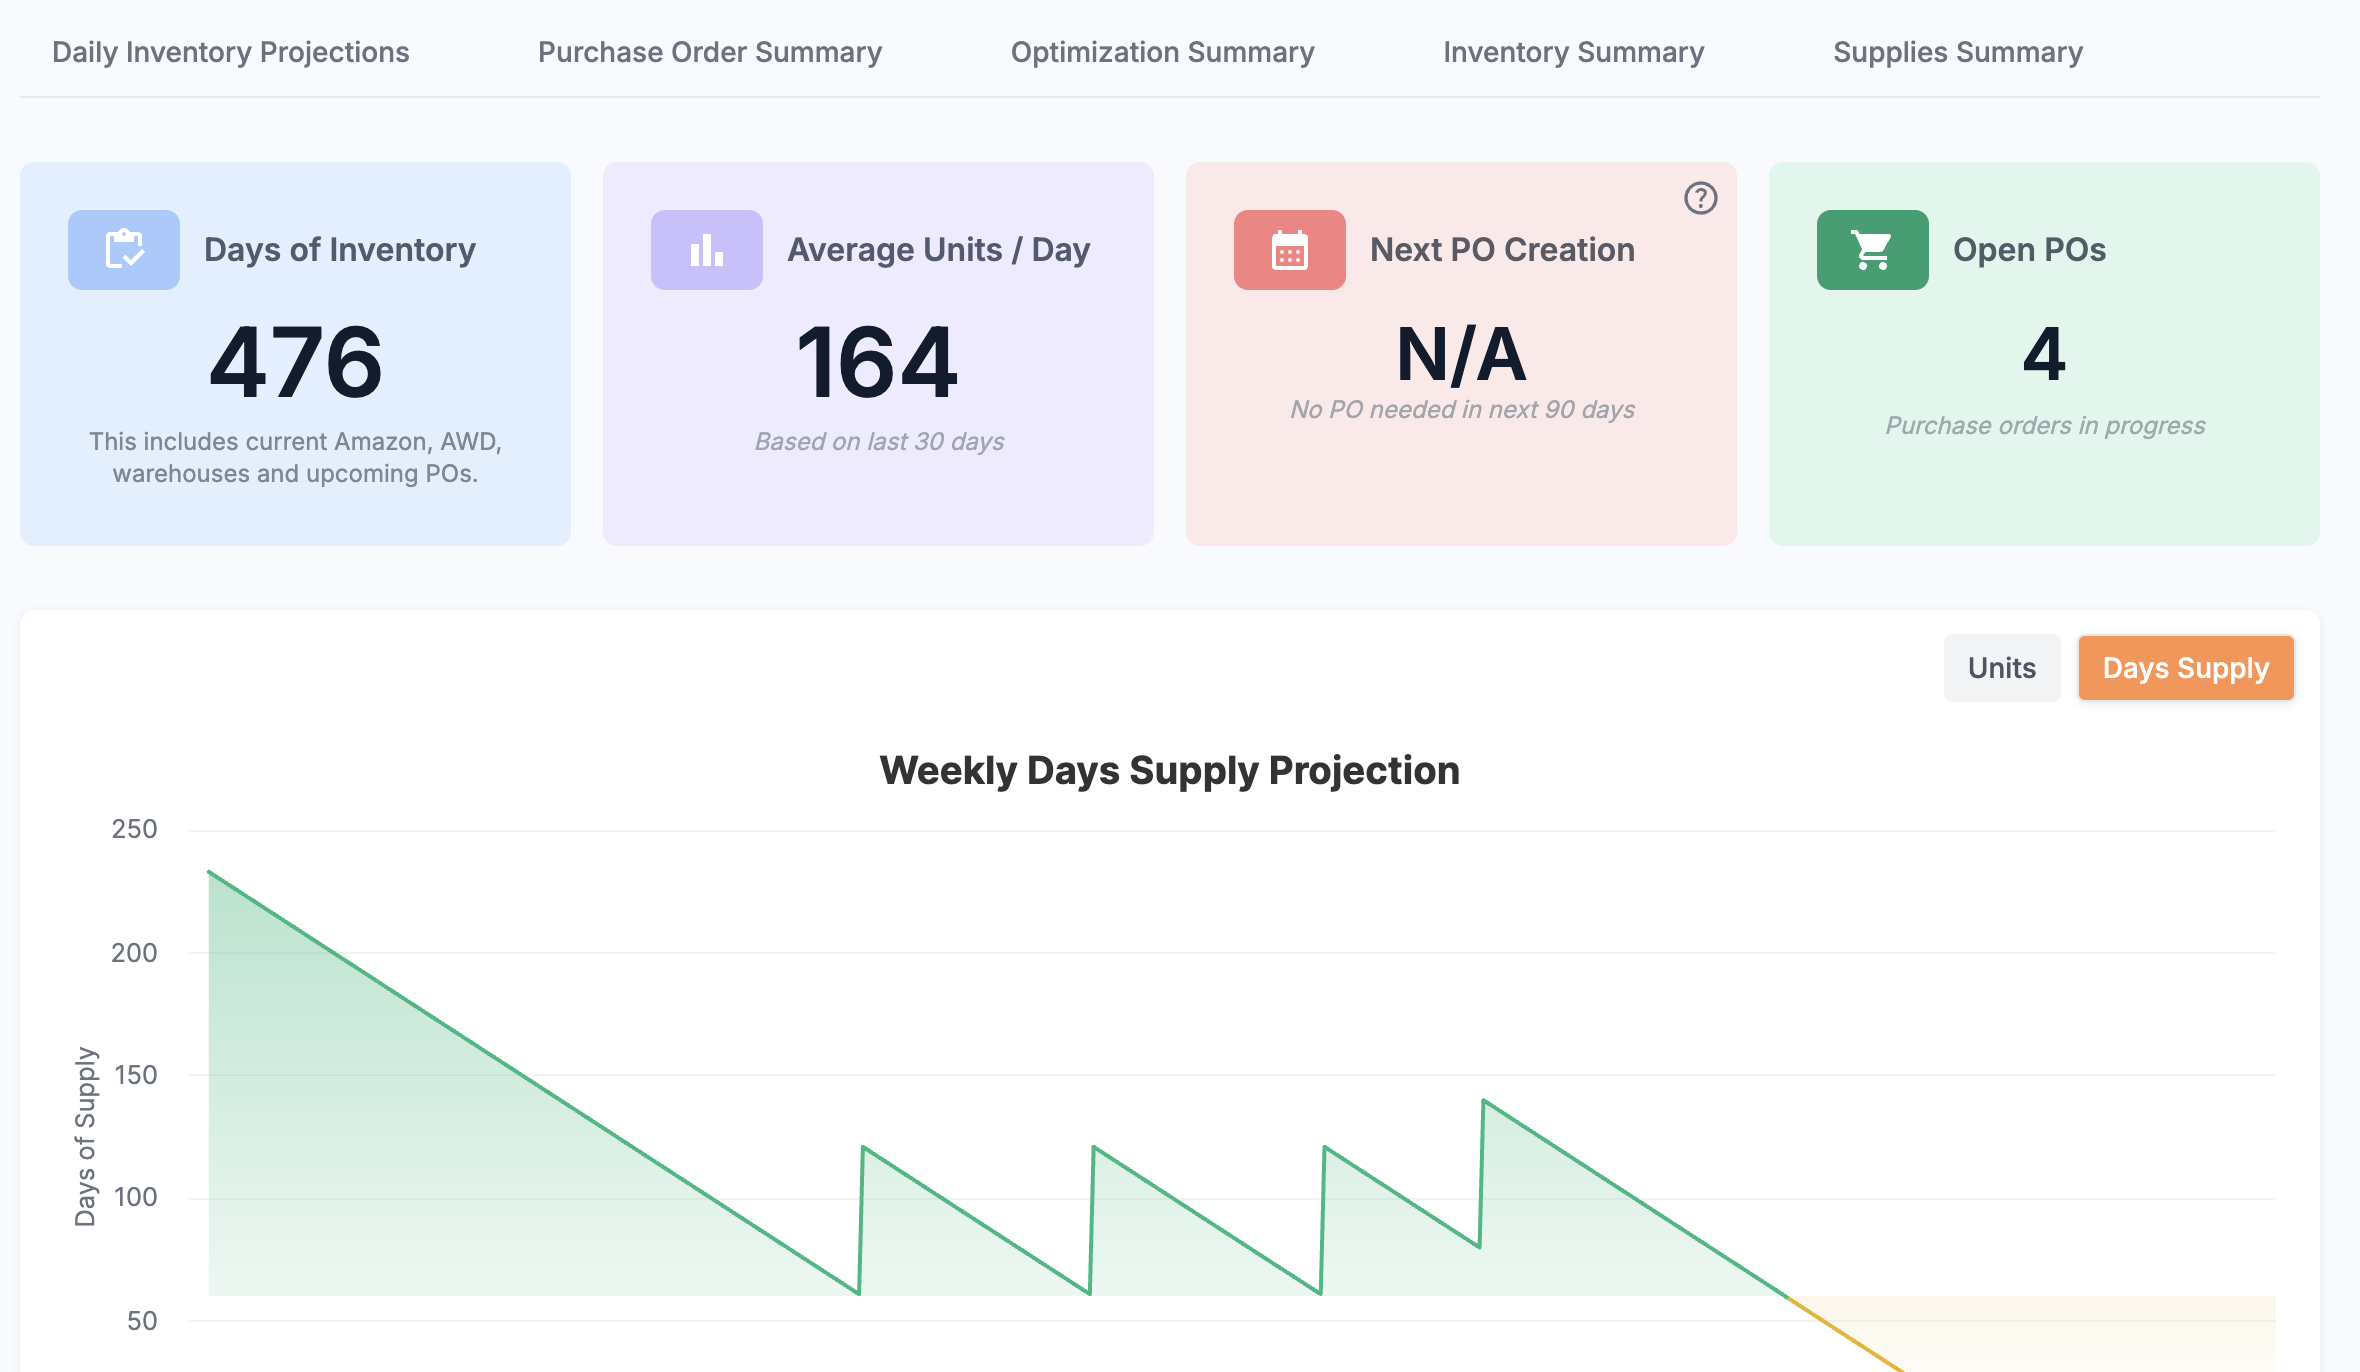
Task: Click the Weekly Days Supply Projection title
Action: click(x=1169, y=770)
